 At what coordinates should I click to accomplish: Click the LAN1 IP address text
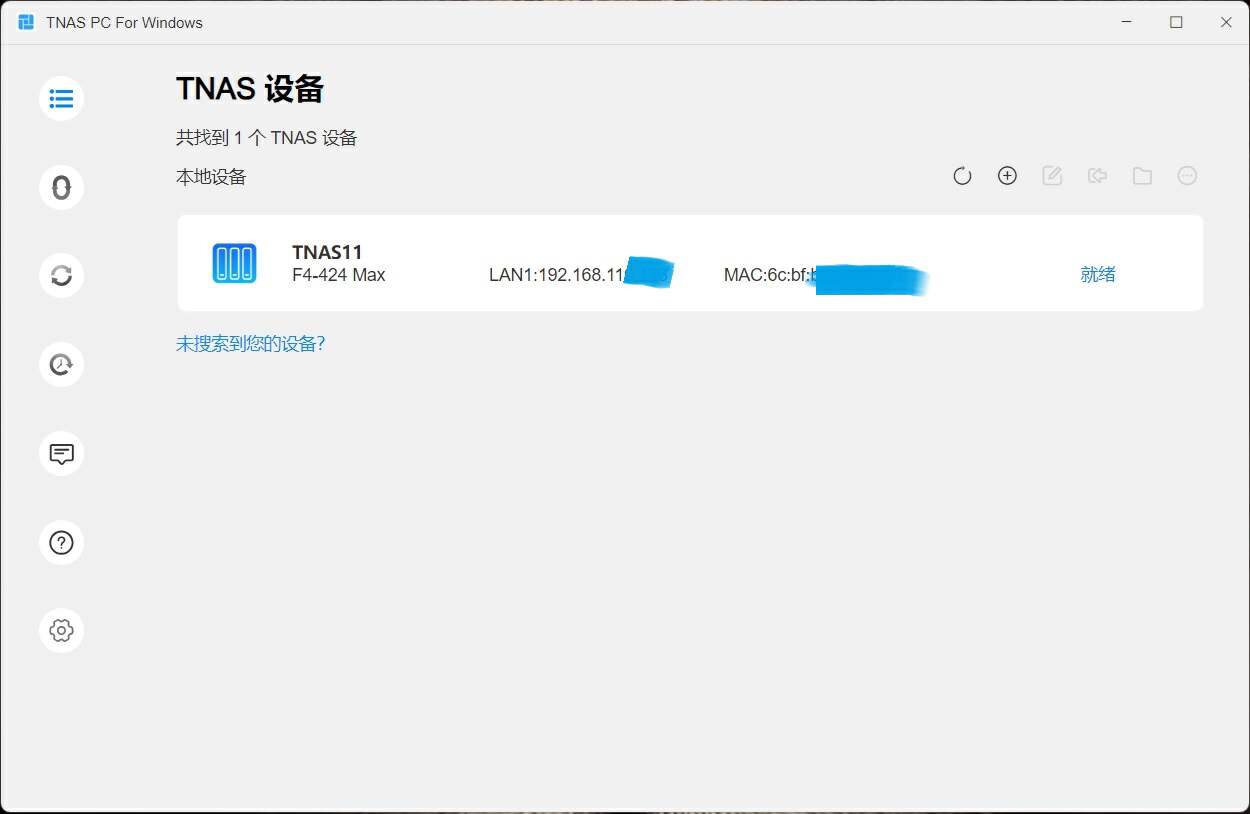coord(581,274)
